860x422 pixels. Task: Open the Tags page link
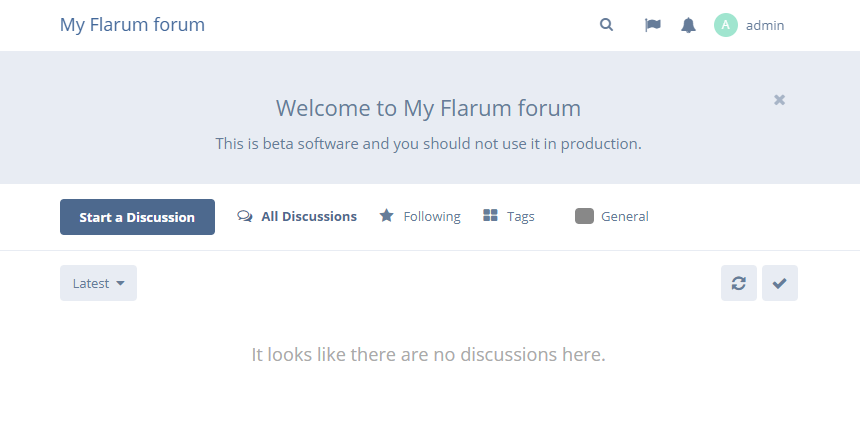pos(509,216)
